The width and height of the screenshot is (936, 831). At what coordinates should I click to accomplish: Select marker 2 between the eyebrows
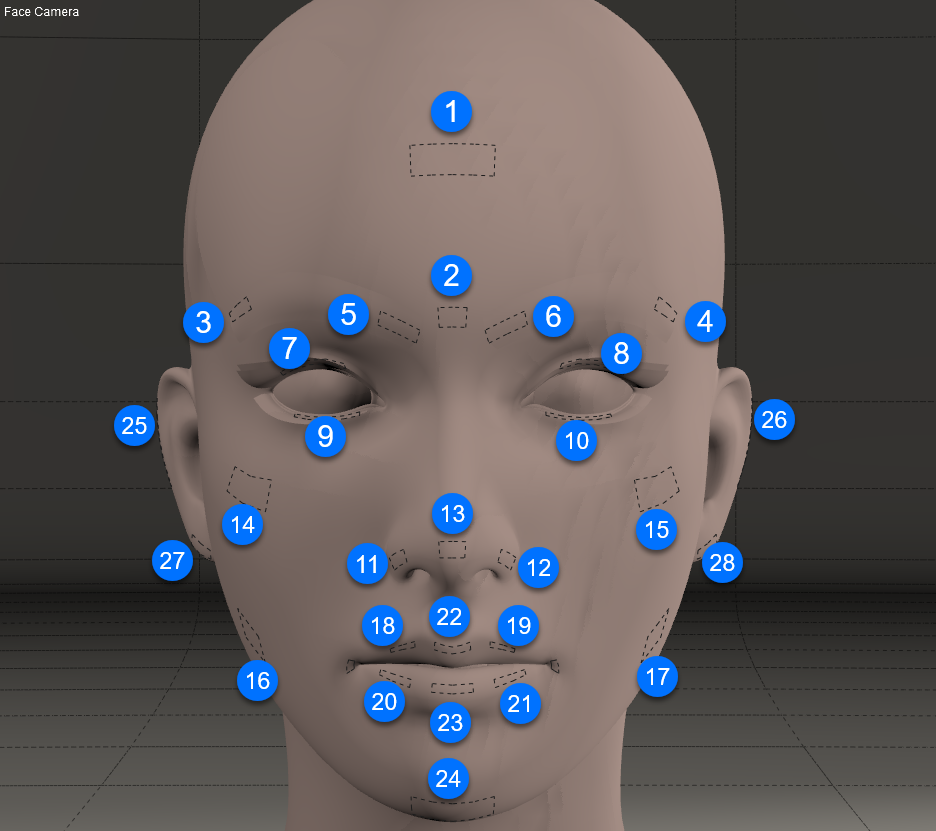tap(452, 275)
